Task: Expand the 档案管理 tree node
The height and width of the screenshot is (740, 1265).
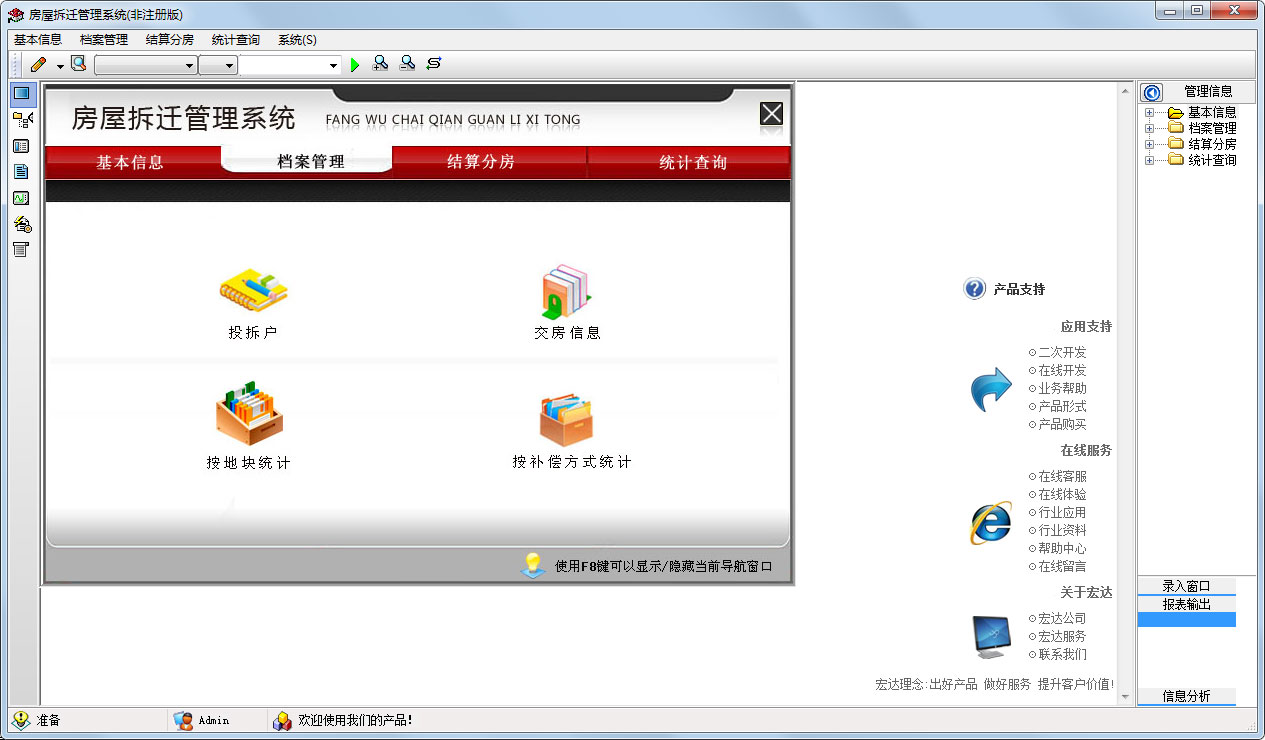Action: pos(1150,129)
